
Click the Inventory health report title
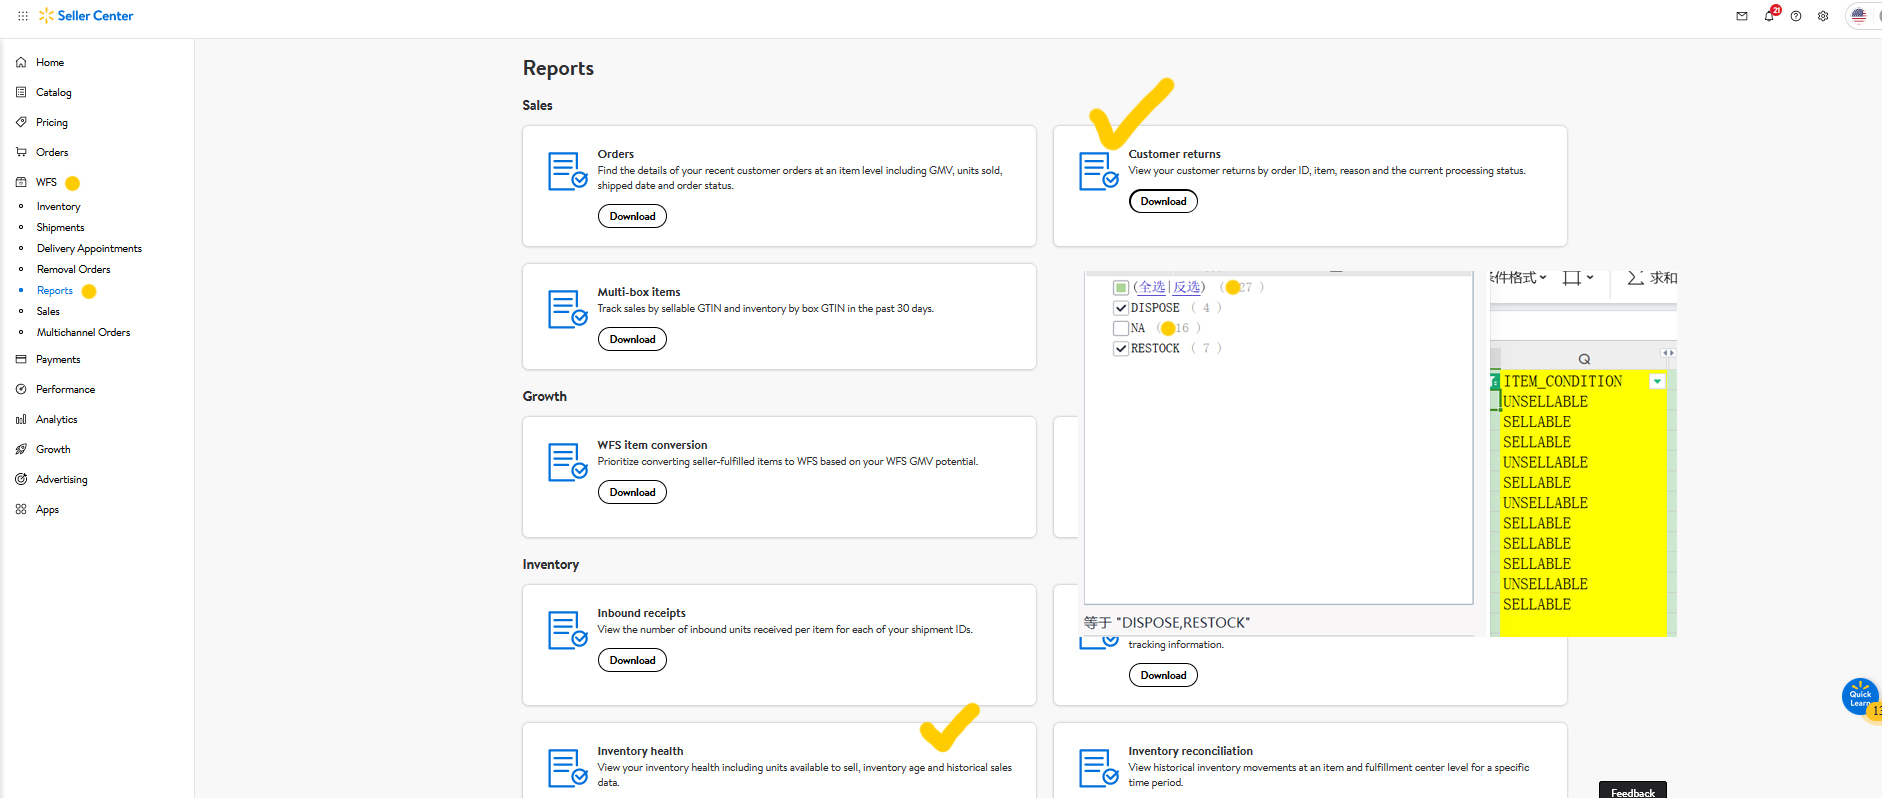[640, 751]
